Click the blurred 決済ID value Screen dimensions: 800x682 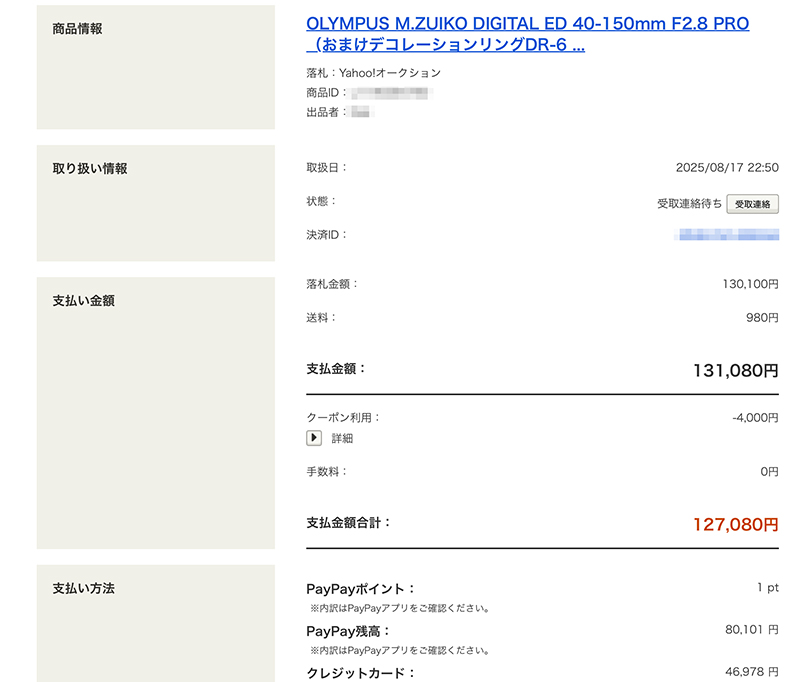tap(727, 235)
